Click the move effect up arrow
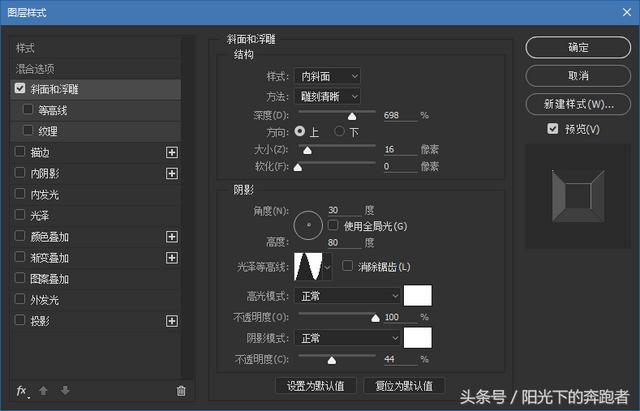 tap(43, 391)
